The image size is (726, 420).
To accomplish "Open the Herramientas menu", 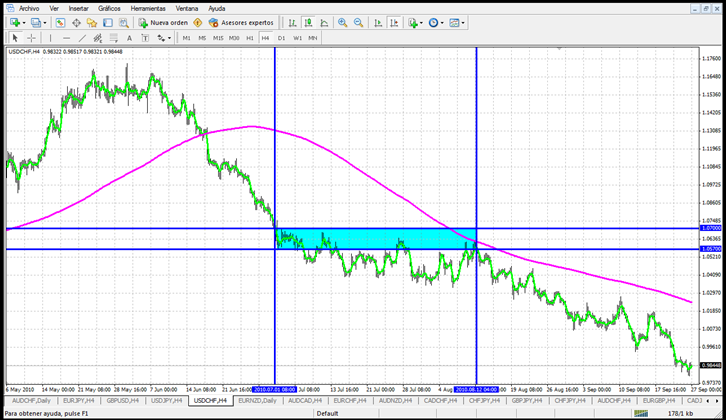I will point(147,7).
